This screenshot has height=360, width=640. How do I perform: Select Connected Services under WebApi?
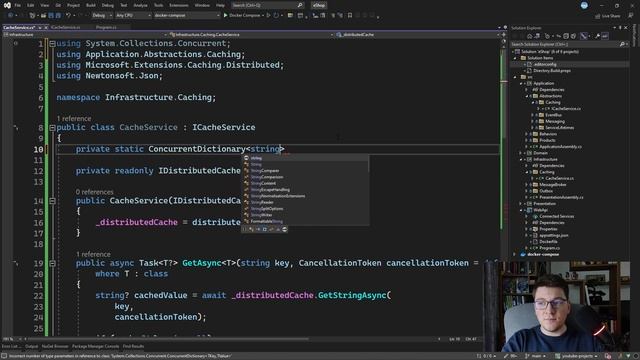tap(556, 216)
